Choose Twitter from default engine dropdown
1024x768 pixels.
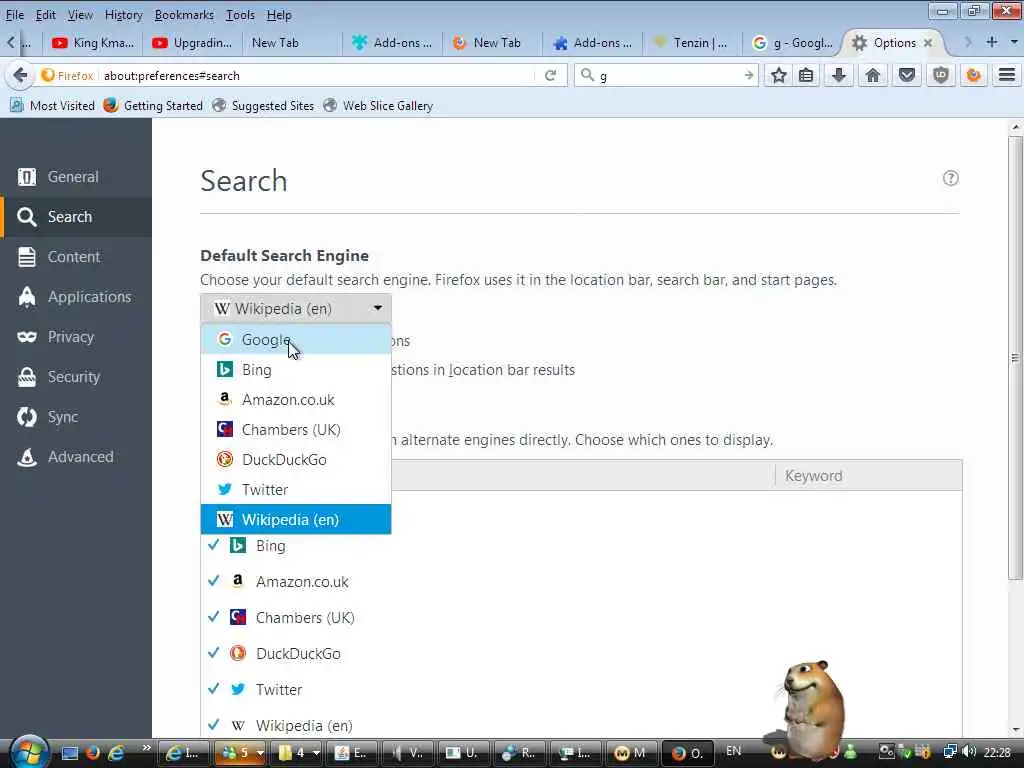coord(296,490)
